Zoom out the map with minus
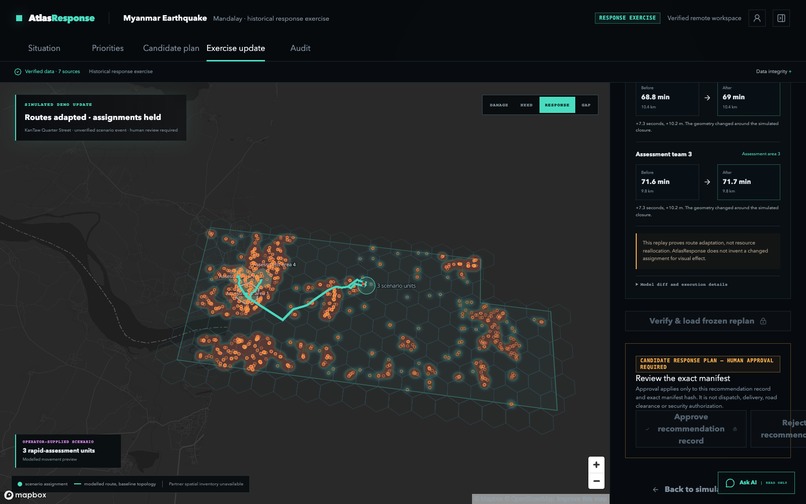Image resolution: width=806 pixels, height=504 pixels. 596,481
